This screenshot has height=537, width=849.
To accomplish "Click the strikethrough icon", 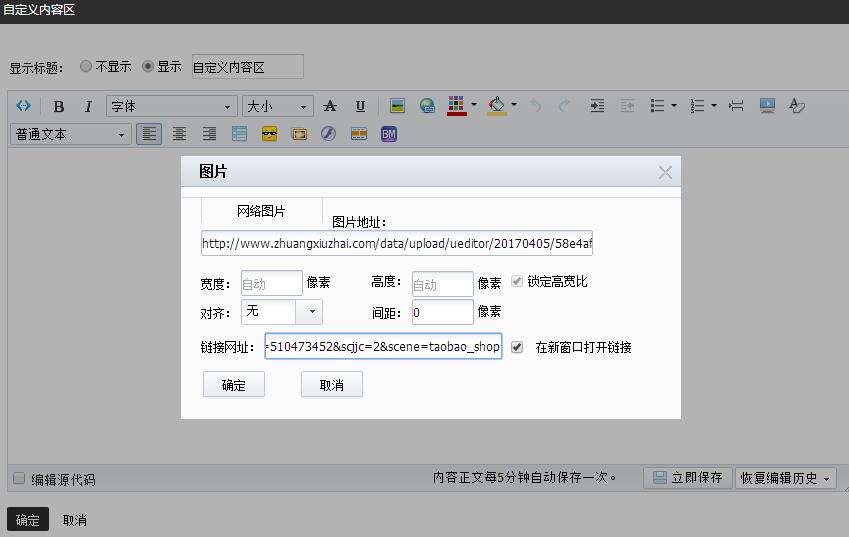I will coord(330,106).
